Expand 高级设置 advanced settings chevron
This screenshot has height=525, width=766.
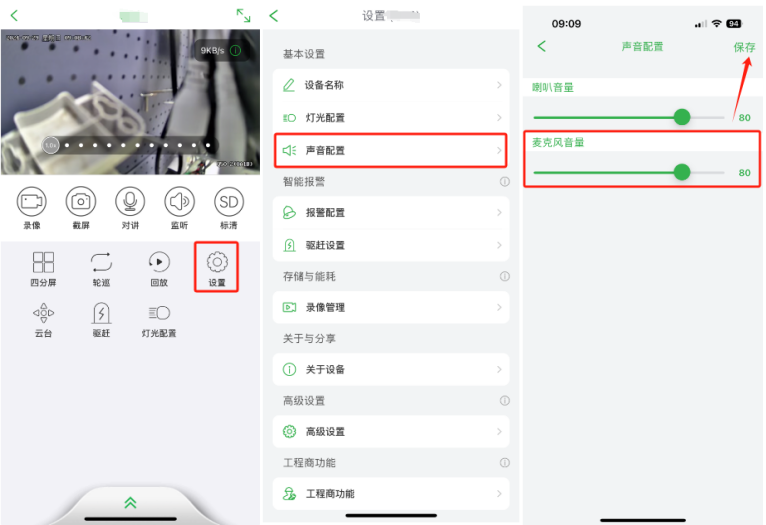click(x=499, y=431)
